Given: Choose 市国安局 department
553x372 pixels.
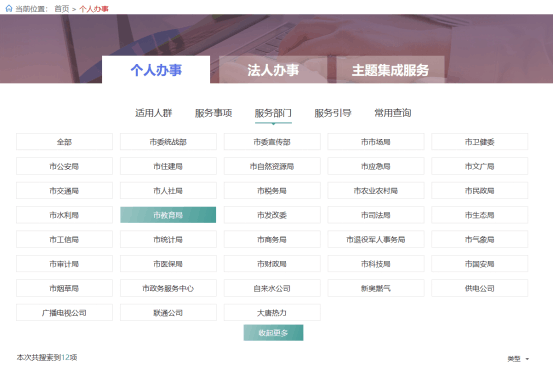Looking at the screenshot, I should click(x=479, y=264).
